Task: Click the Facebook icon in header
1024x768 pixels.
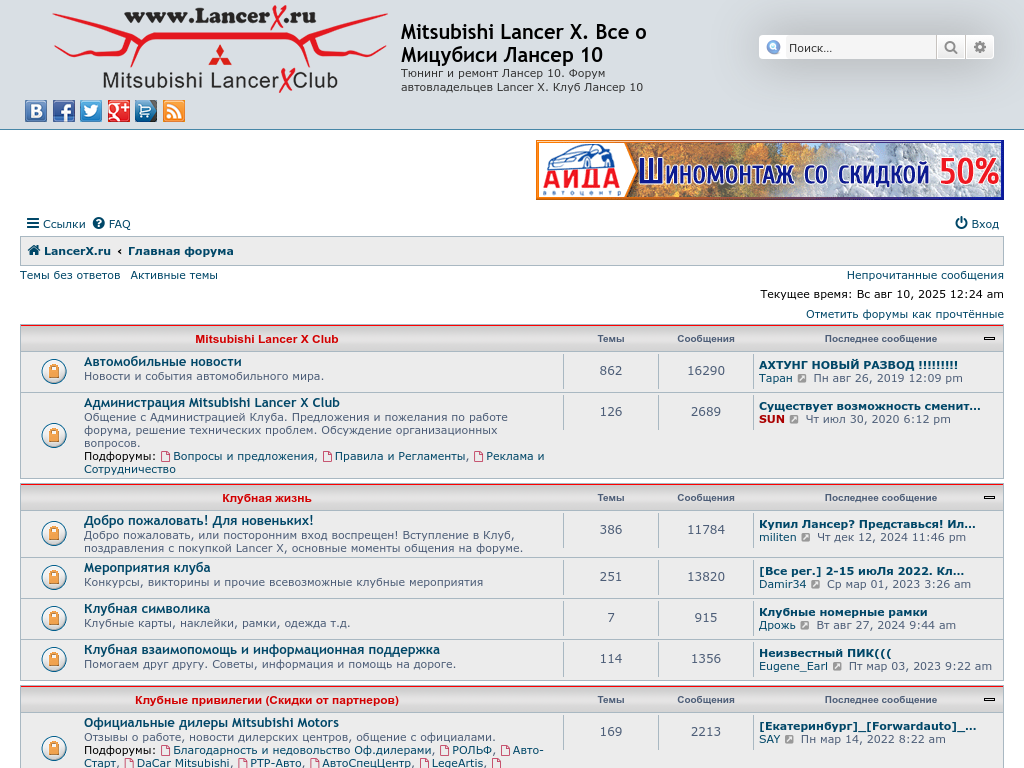Action: pos(64,111)
